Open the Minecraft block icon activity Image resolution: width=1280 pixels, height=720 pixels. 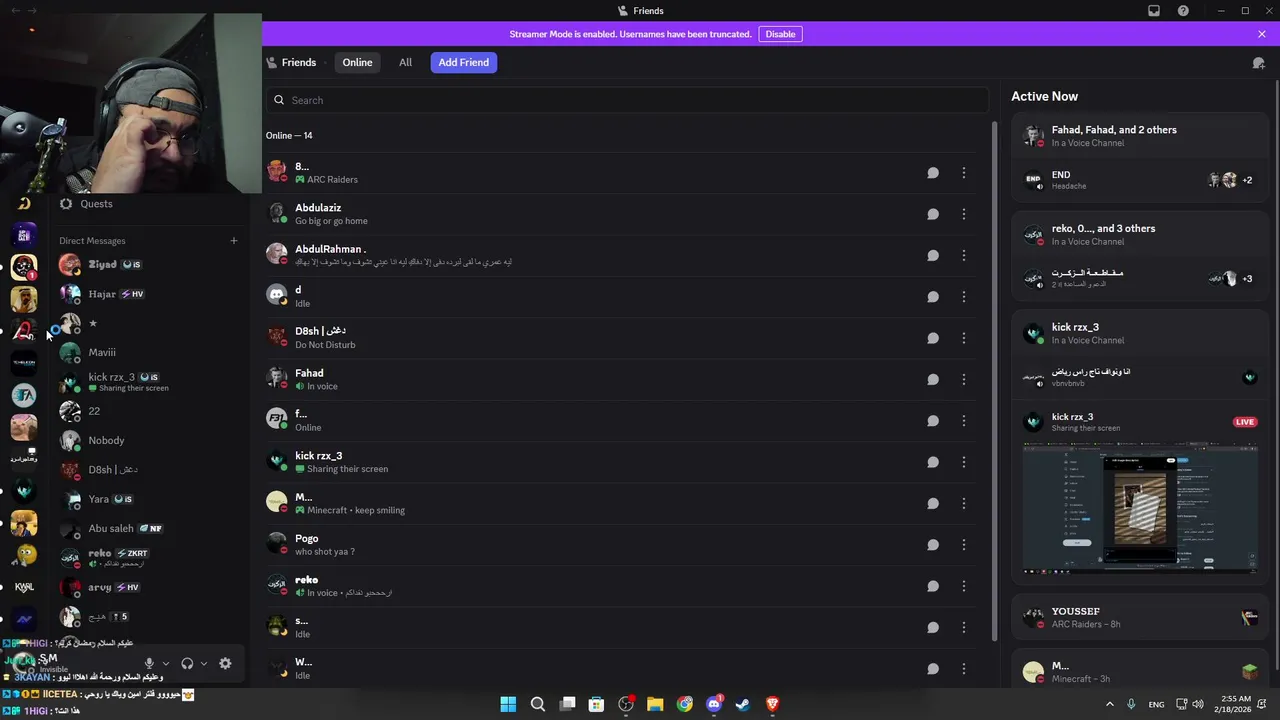tap(1249, 672)
